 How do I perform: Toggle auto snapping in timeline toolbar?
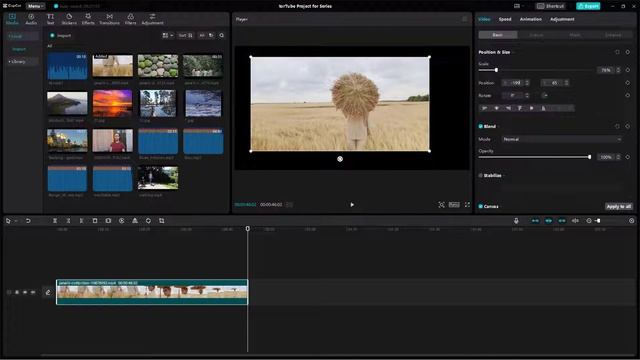(549, 221)
